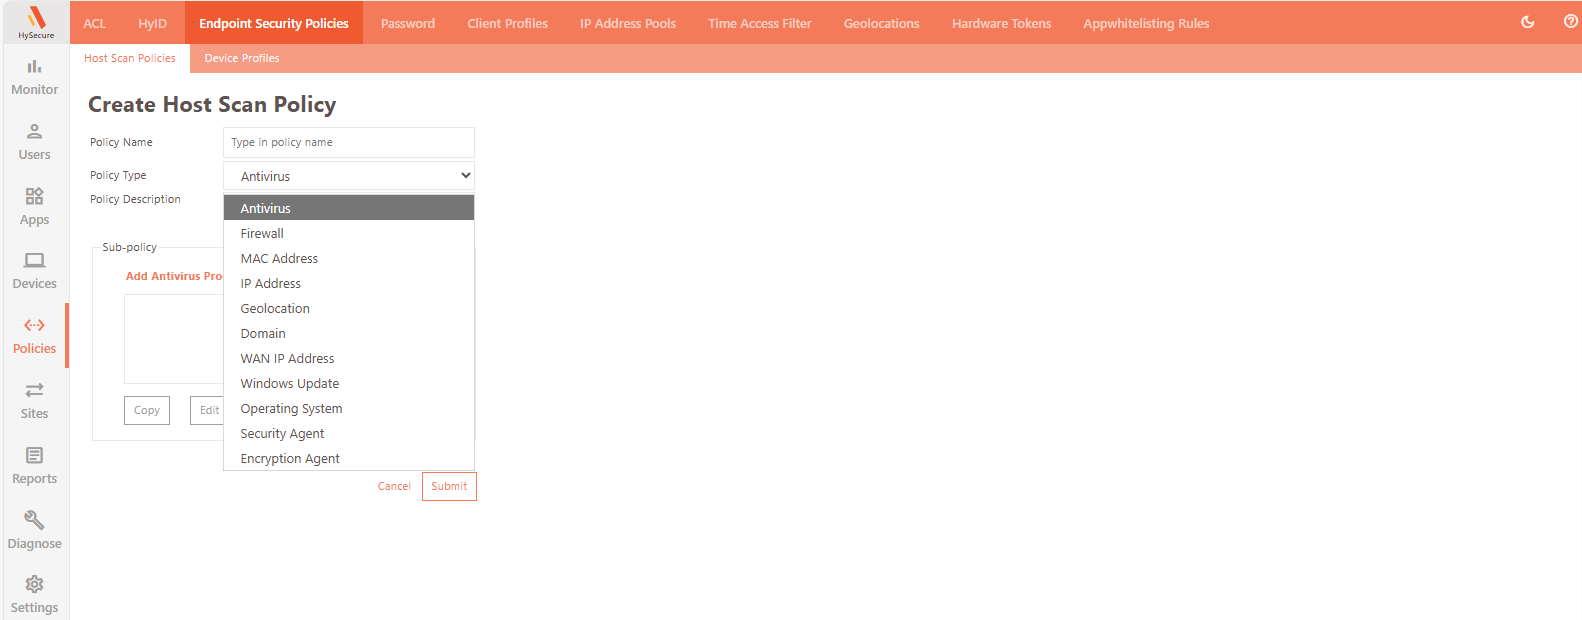Switch to the Device Profiles tab

(x=242, y=58)
